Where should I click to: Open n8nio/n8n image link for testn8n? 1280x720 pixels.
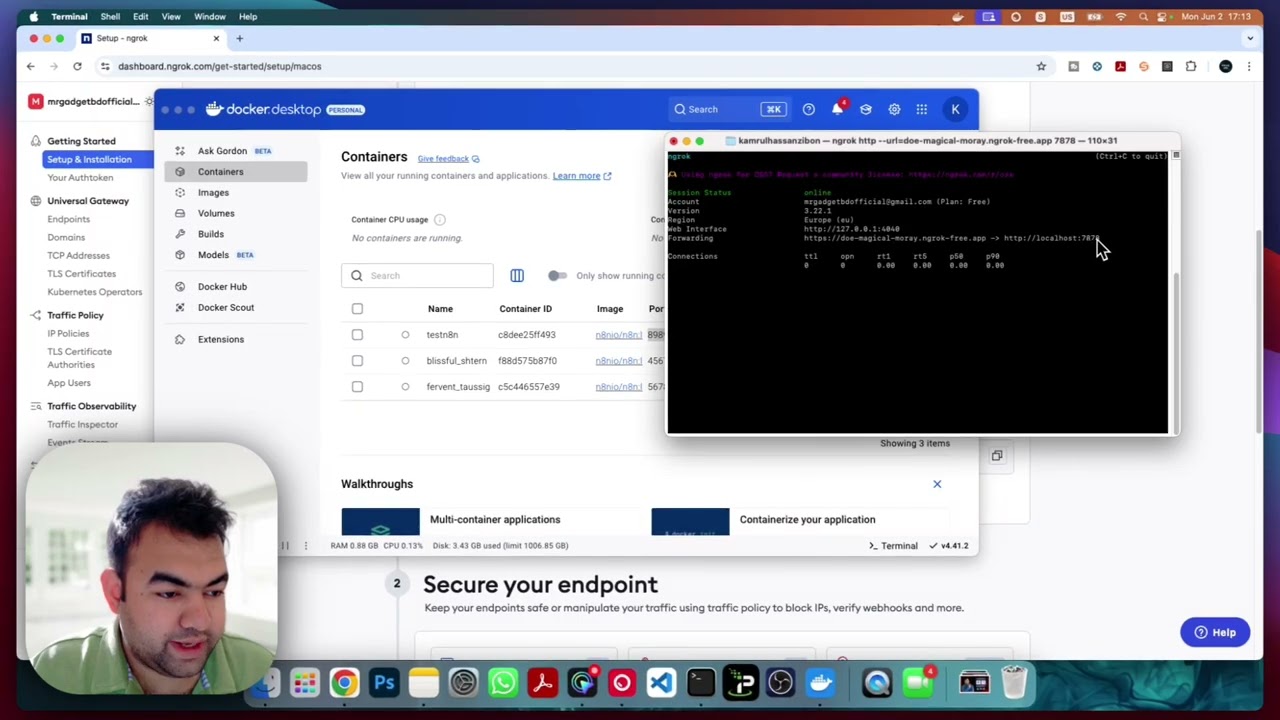[x=618, y=335]
